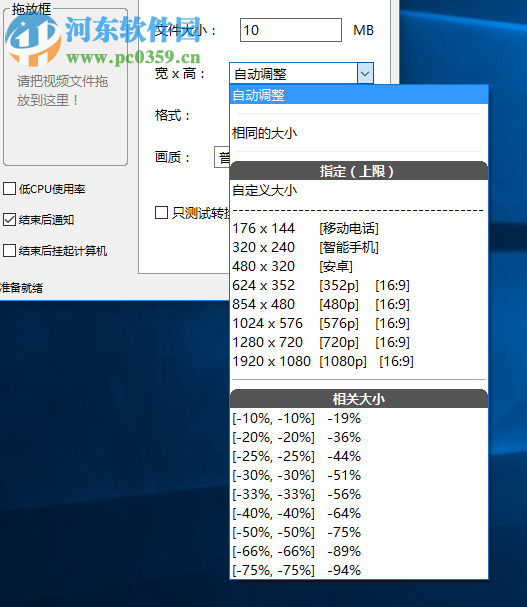This screenshot has width=527, height=607.
Task: Choose [-33%, -33%] -56% relative size
Action: tap(359, 494)
